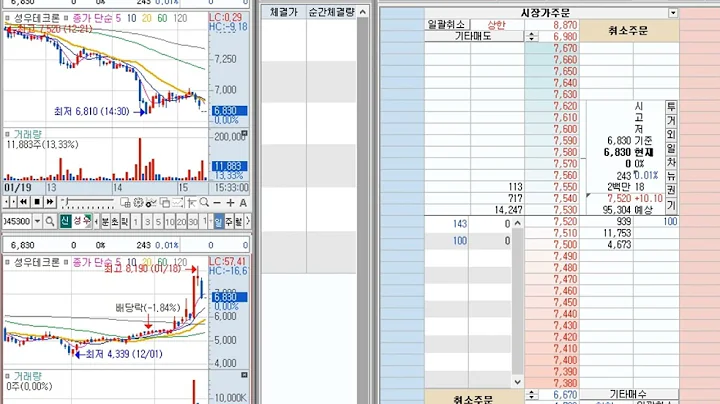This screenshot has height=404, width=720.
Task: Click the fast-forward double-arrow chart button
Action: click(x=50, y=202)
